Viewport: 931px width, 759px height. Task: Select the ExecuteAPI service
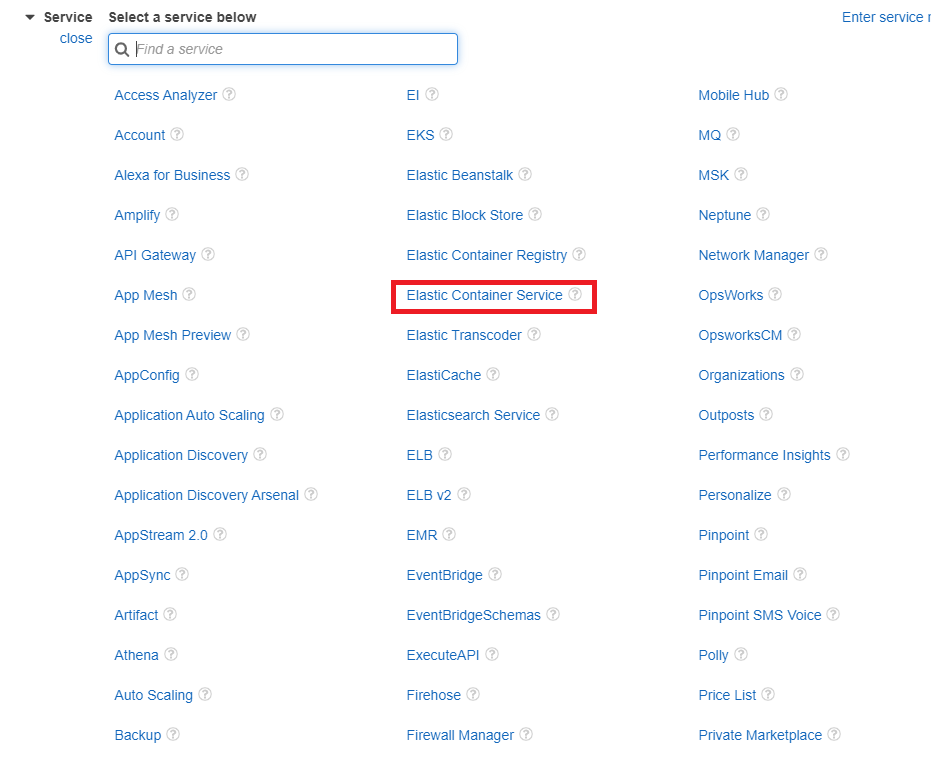(x=442, y=655)
